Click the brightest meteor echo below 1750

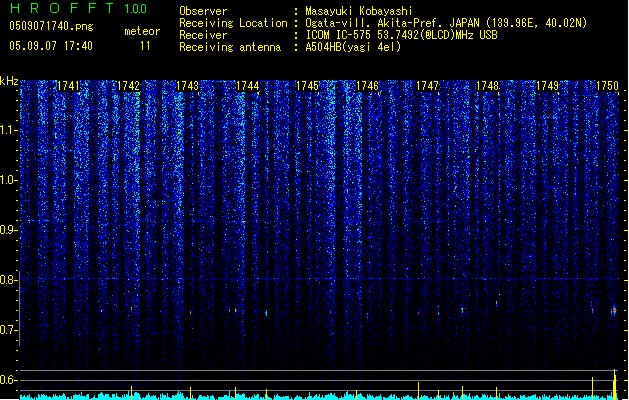(x=614, y=311)
